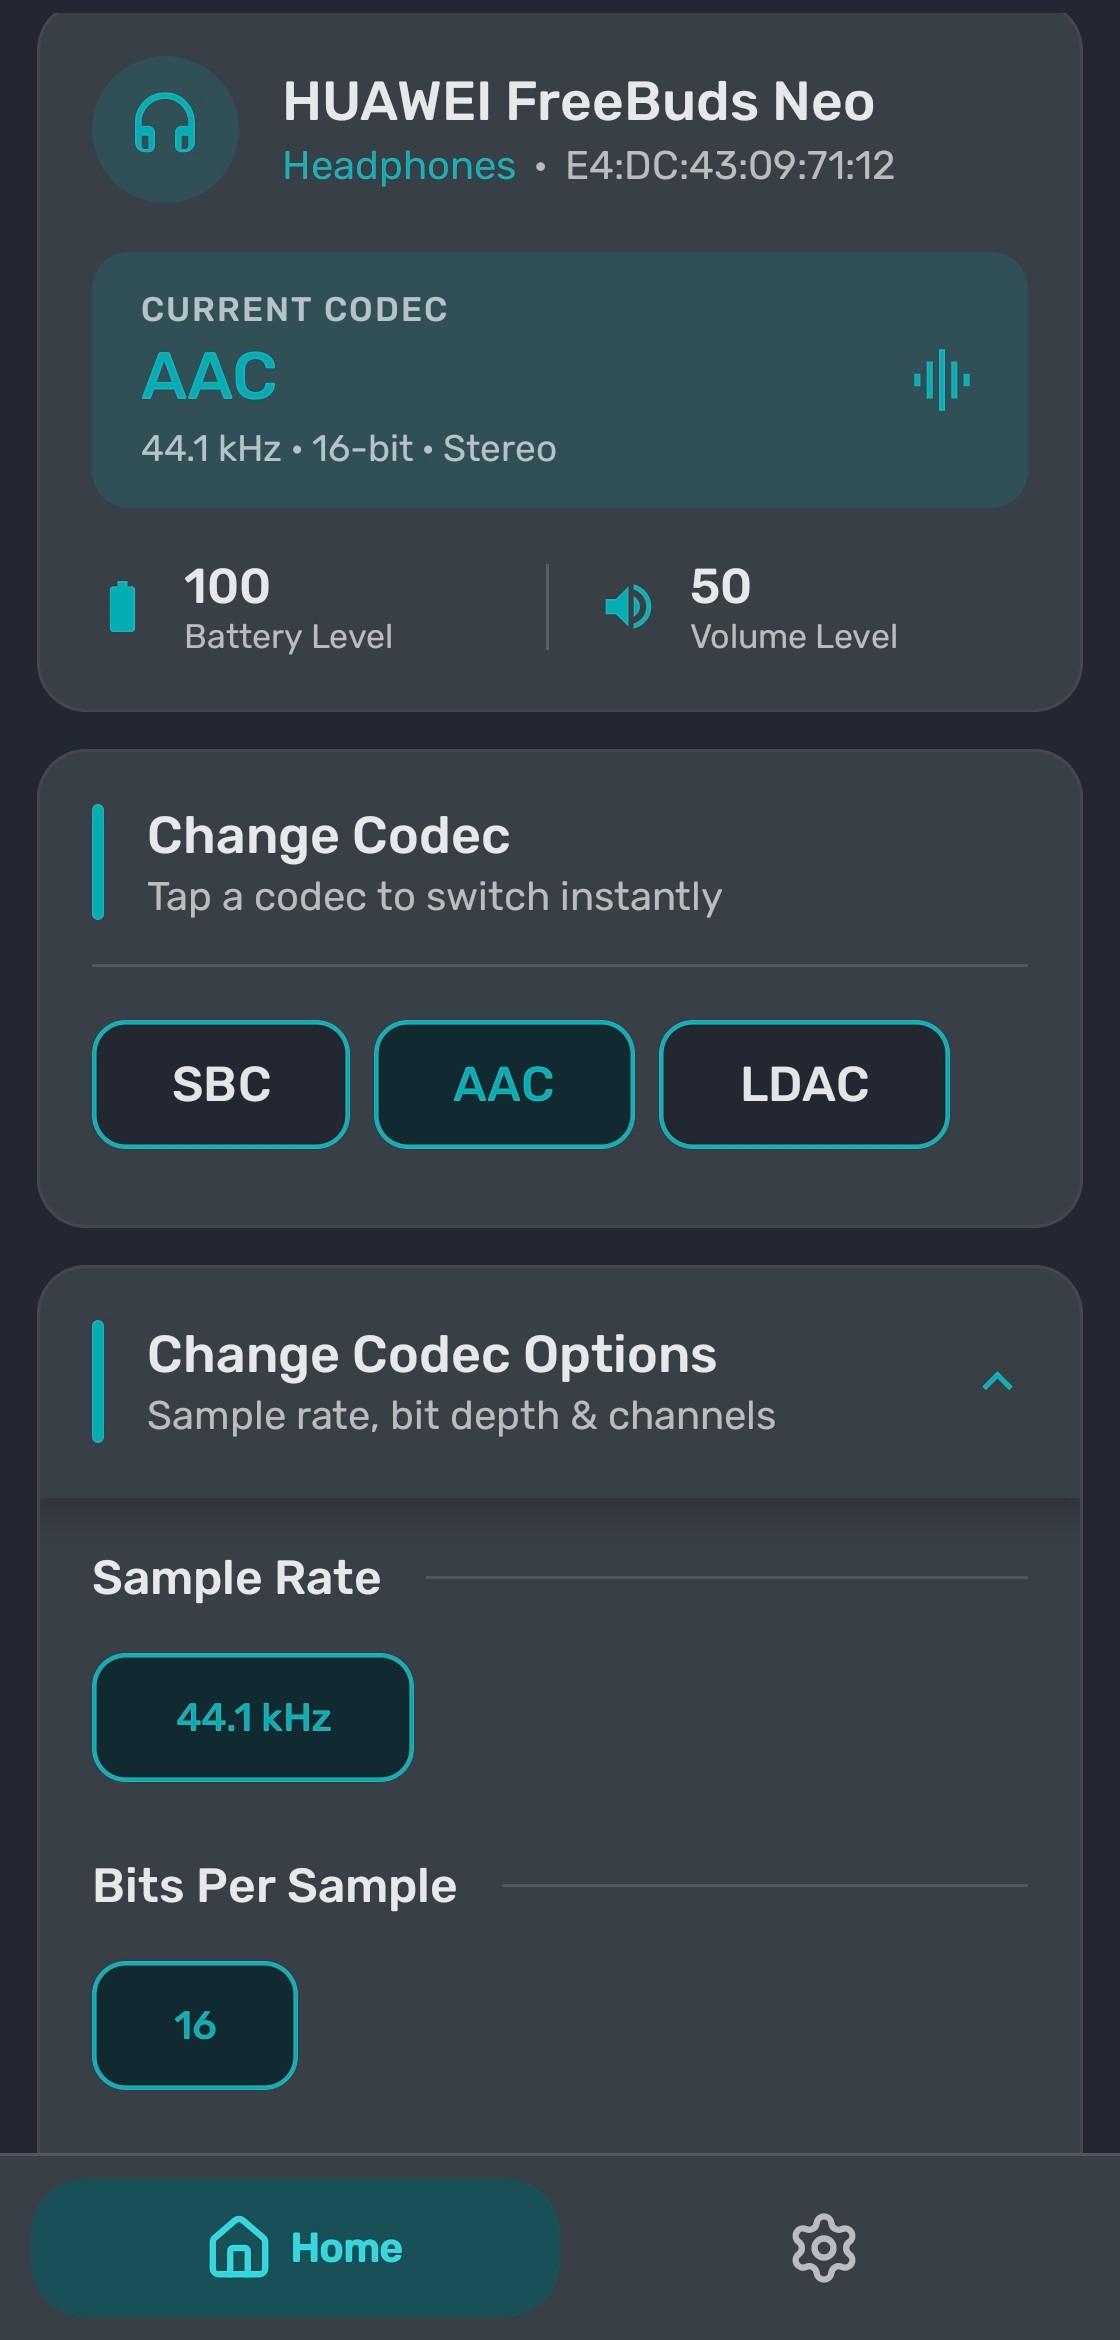The image size is (1120, 2340).
Task: Tap the volume speaker icon
Action: 628,606
